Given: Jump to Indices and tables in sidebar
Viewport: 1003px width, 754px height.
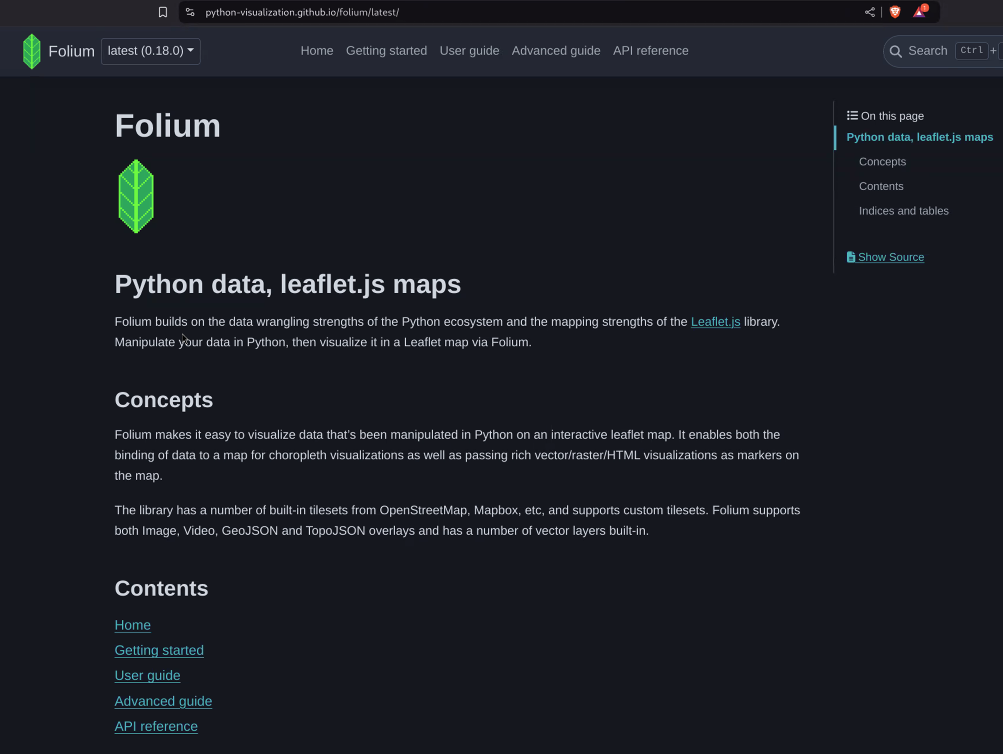Looking at the screenshot, I should pos(903,211).
